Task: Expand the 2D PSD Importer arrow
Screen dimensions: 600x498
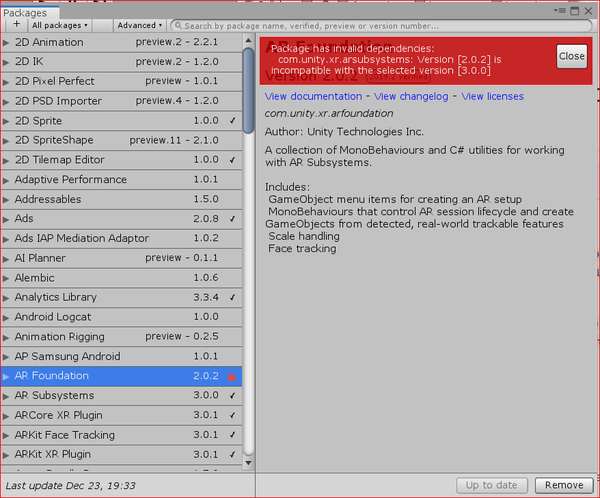Action: 6,101
